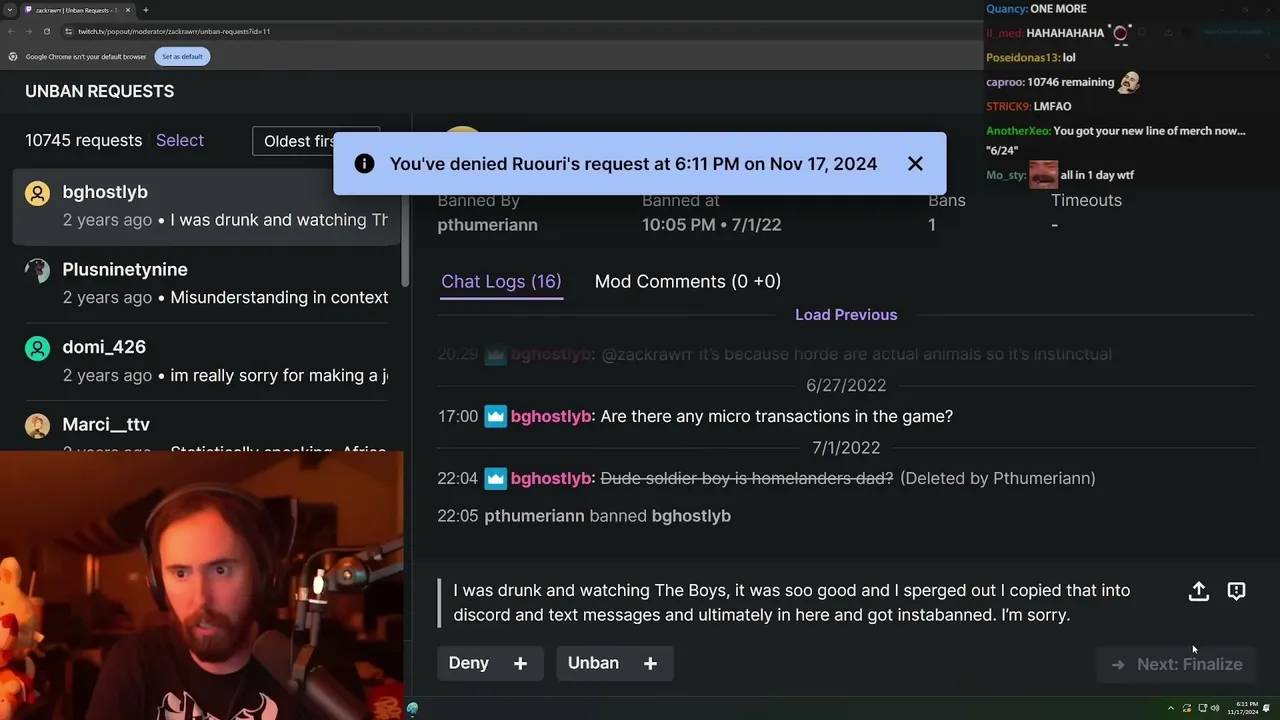Click the Deny button
The height and width of the screenshot is (720, 1280).
[489, 663]
